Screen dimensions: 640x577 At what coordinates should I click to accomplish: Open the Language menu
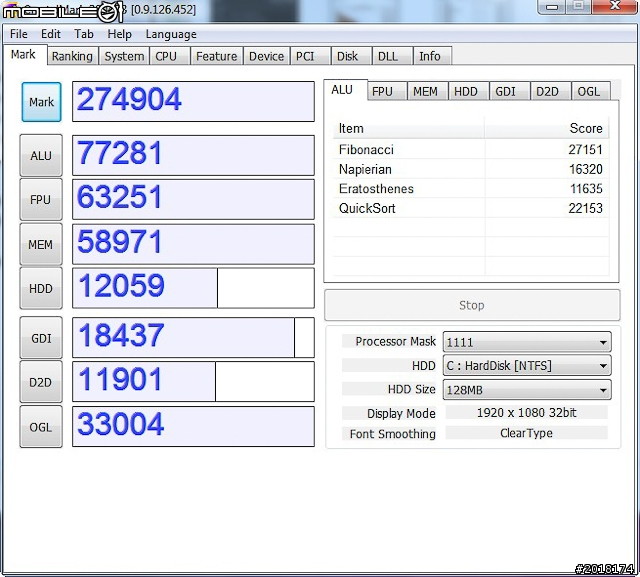pos(171,34)
